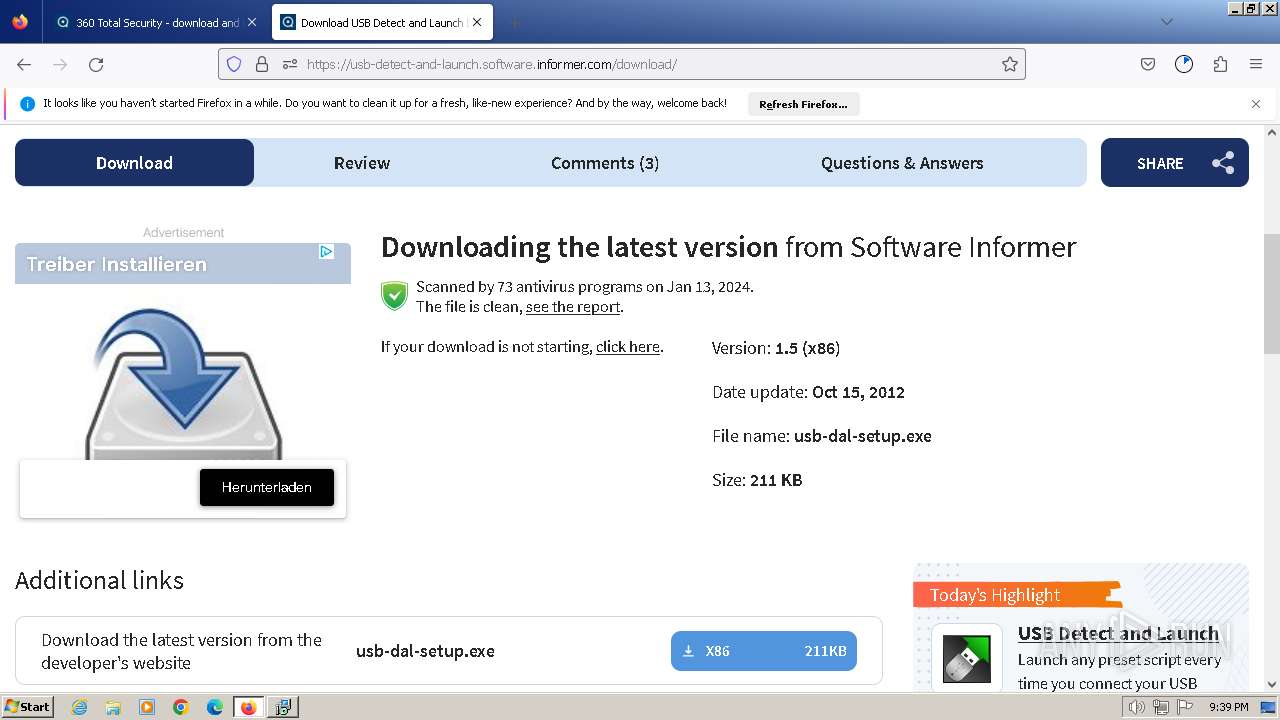Open the Download page tab
The height and width of the screenshot is (720, 1280).
click(x=134, y=163)
